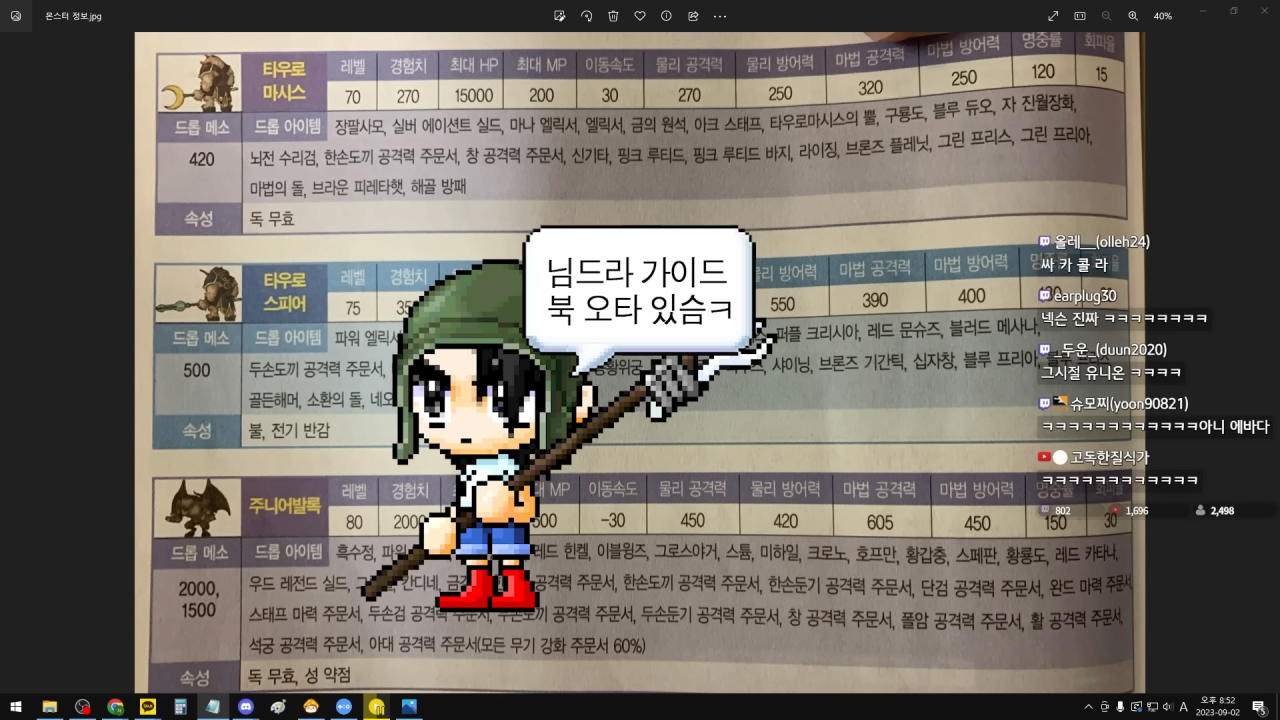Click the chat name 고독한질식가
The height and width of the screenshot is (720, 1280).
tap(1110, 458)
